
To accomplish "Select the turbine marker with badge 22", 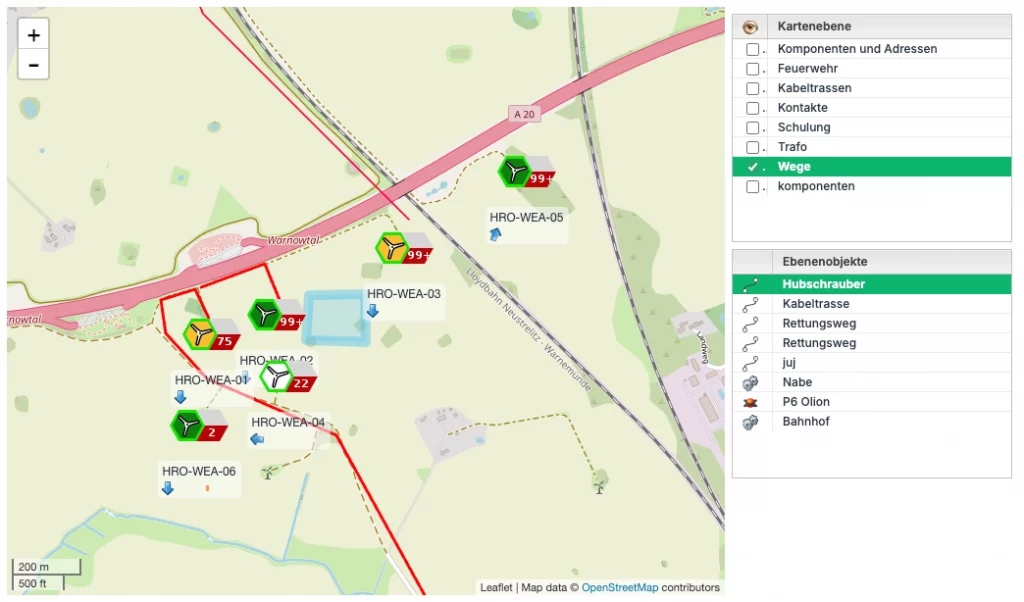I will tap(276, 377).
